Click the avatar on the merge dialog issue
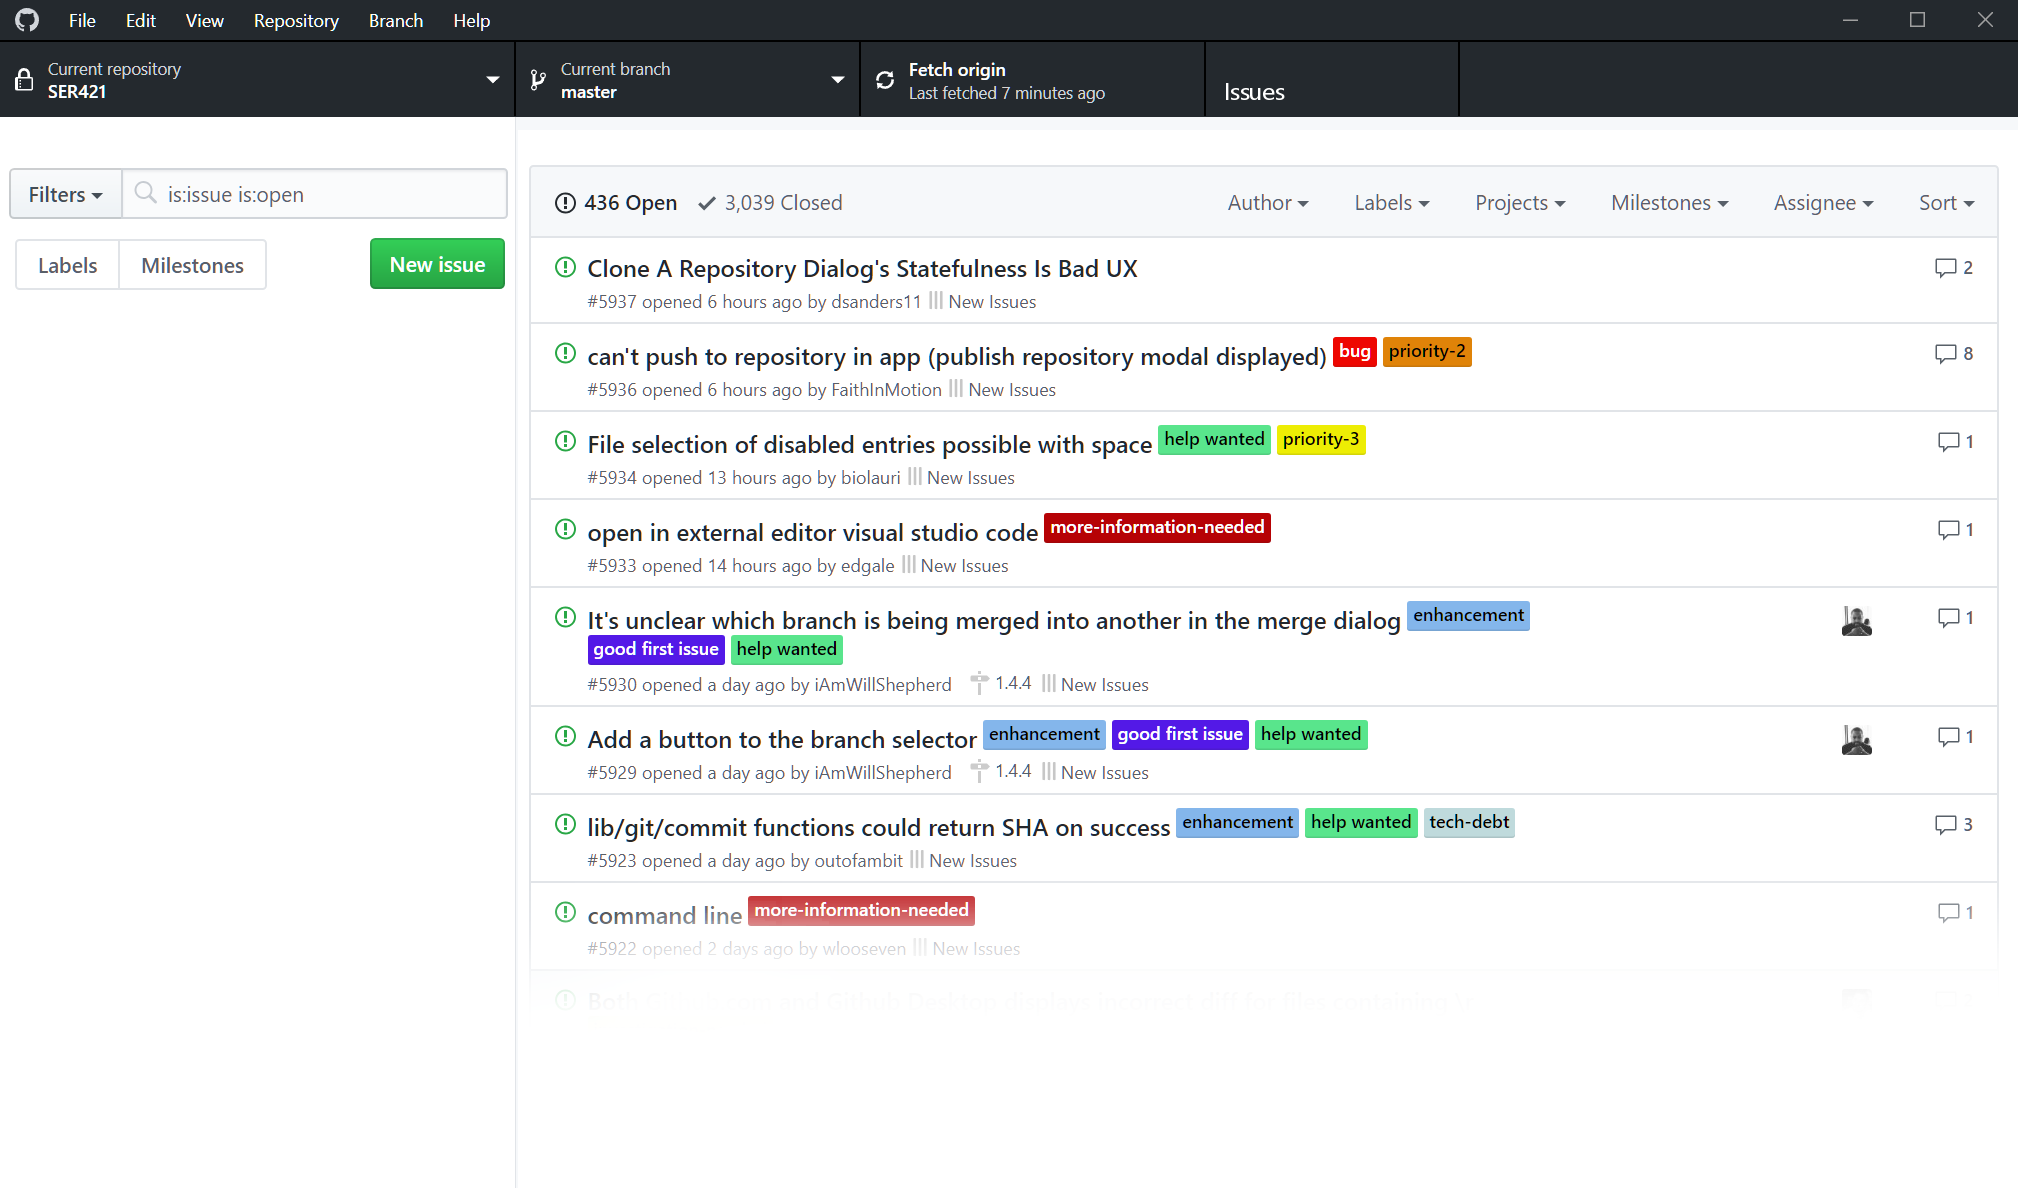This screenshot has width=2018, height=1188. tap(1856, 620)
